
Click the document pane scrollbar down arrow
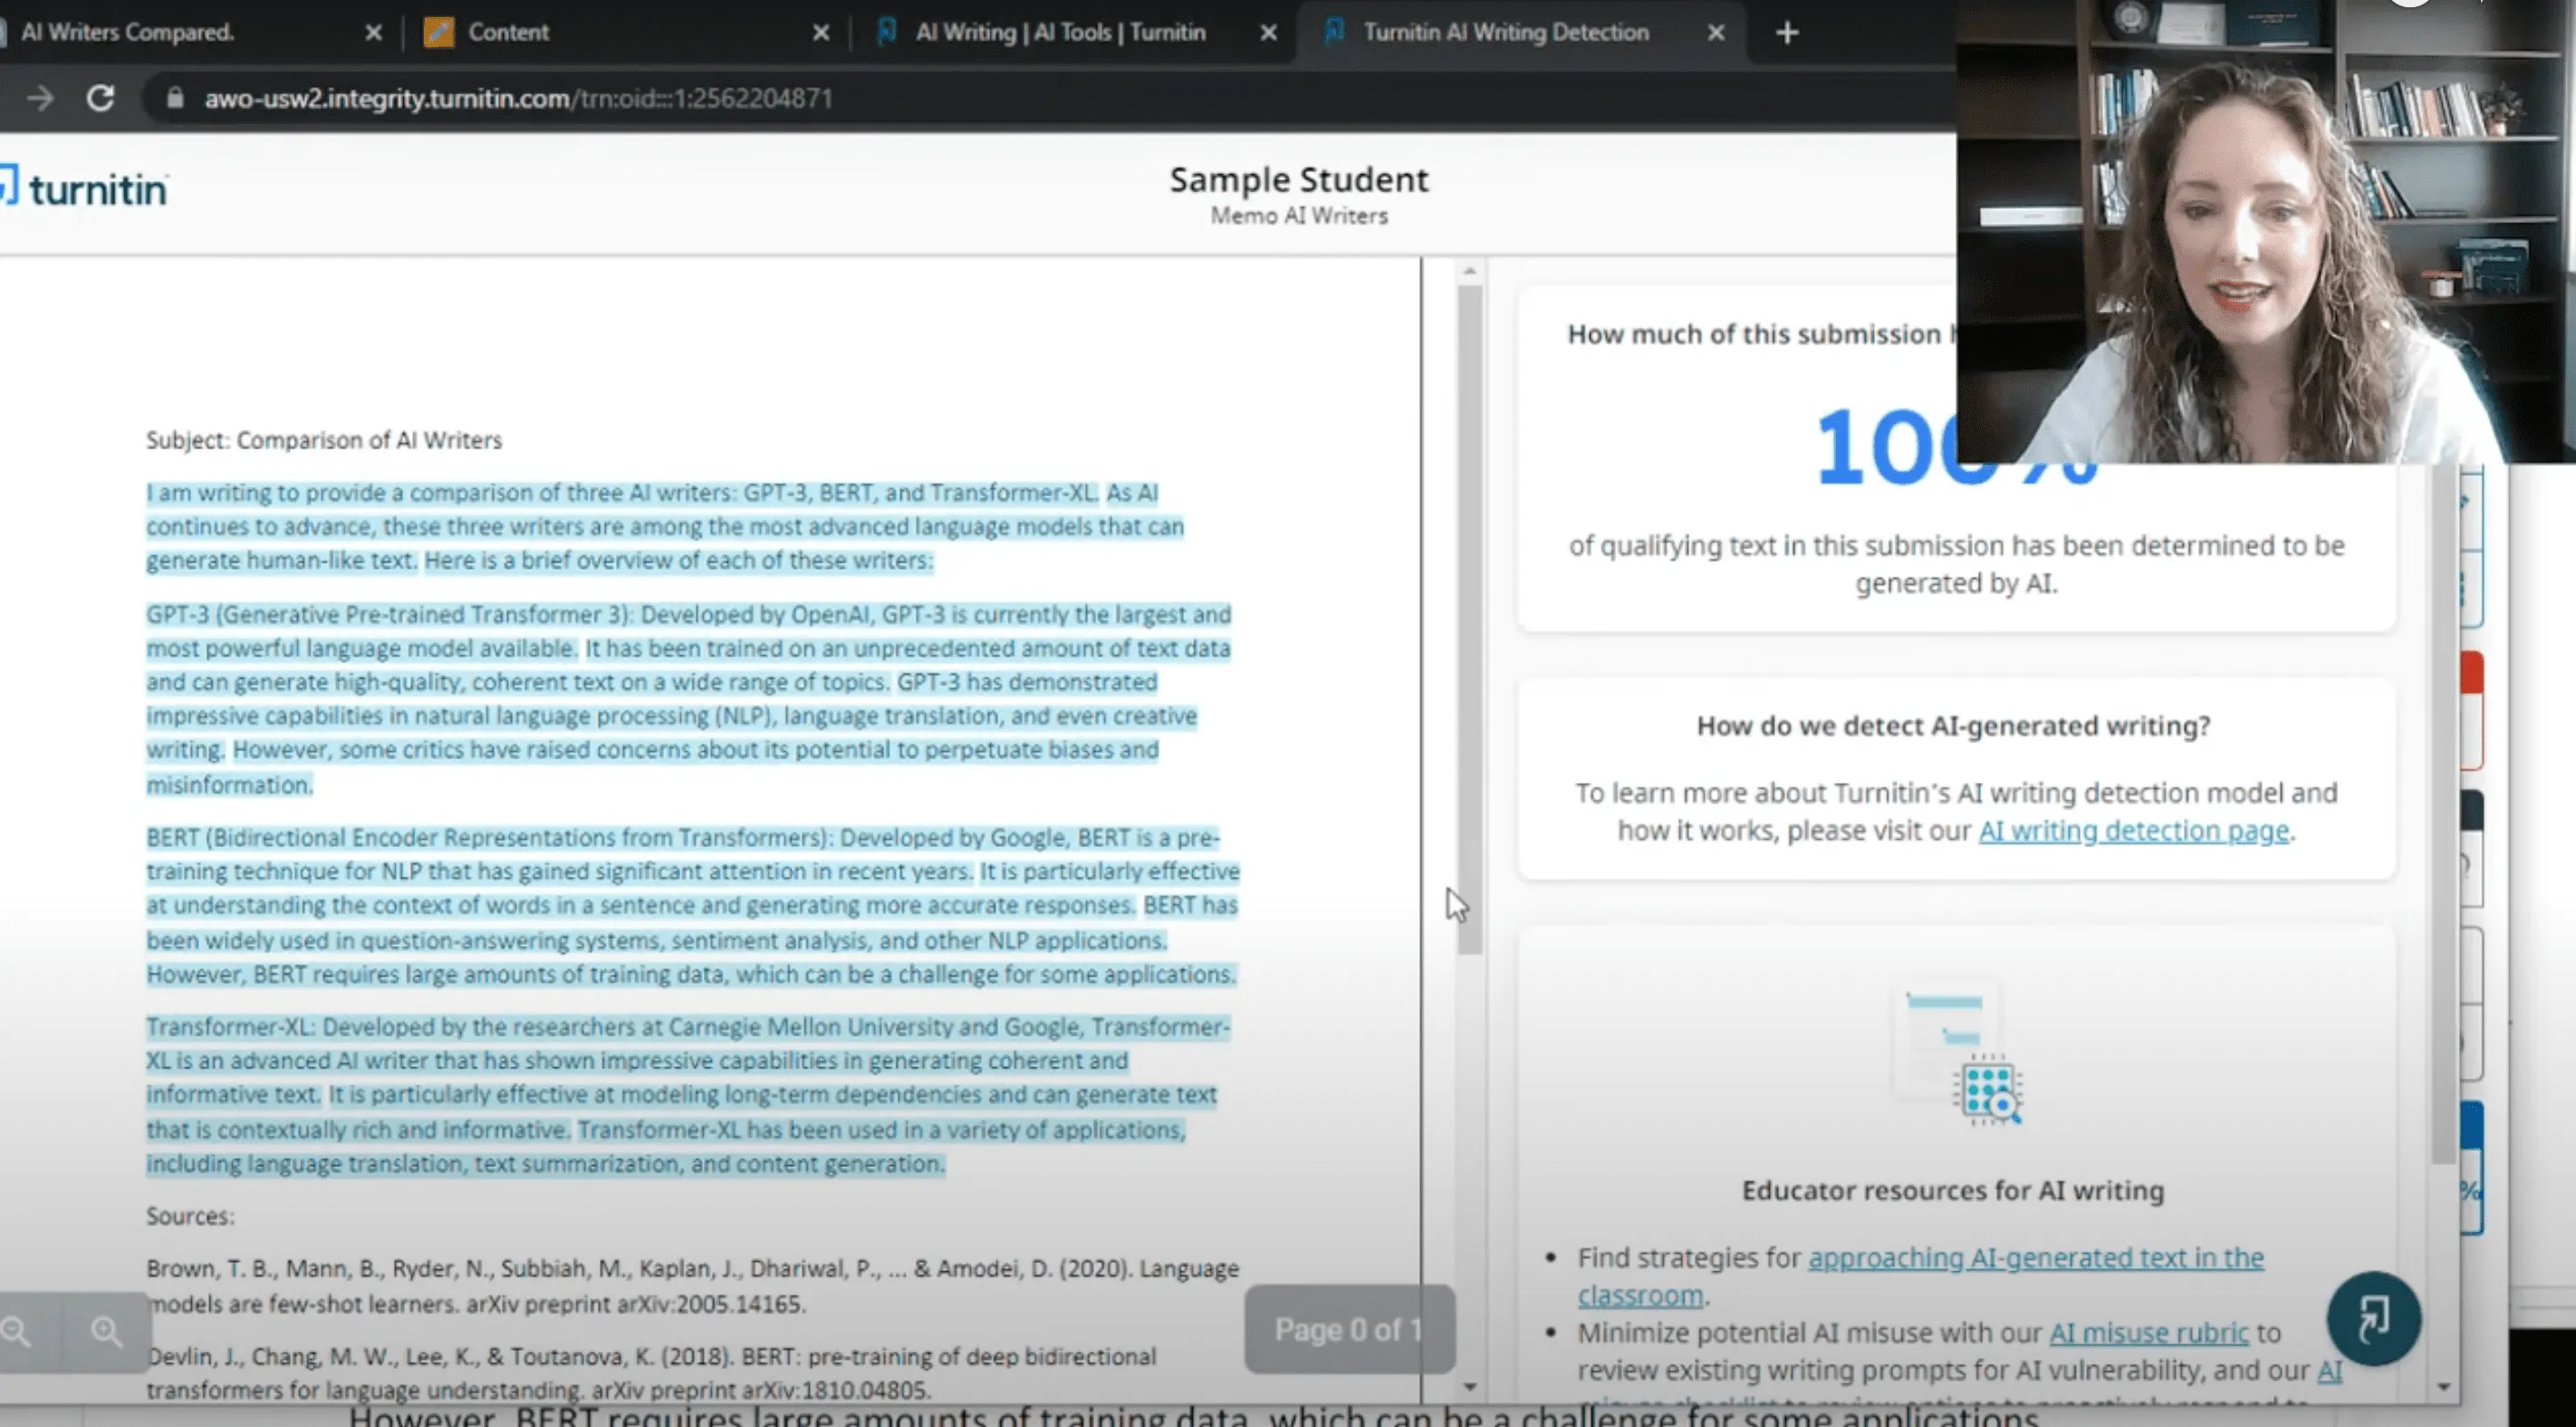[1469, 1387]
